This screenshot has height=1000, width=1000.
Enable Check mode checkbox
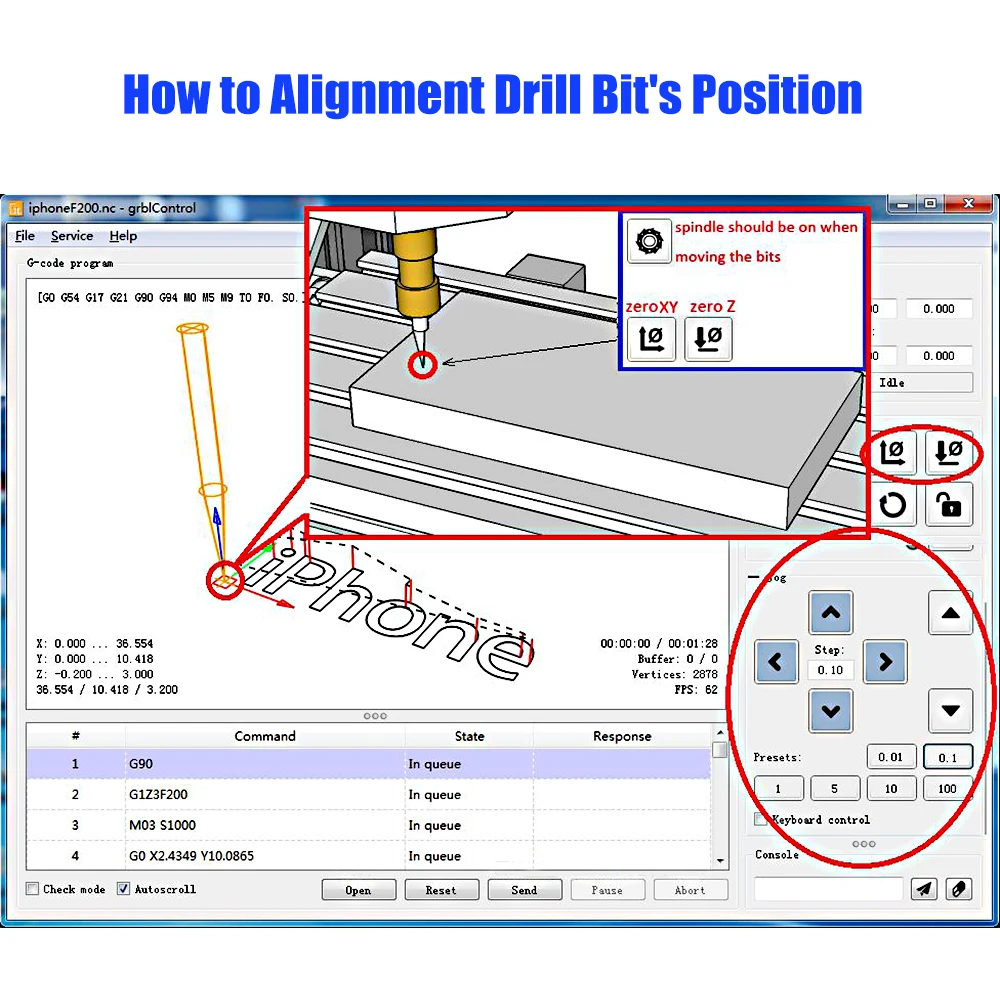point(33,888)
